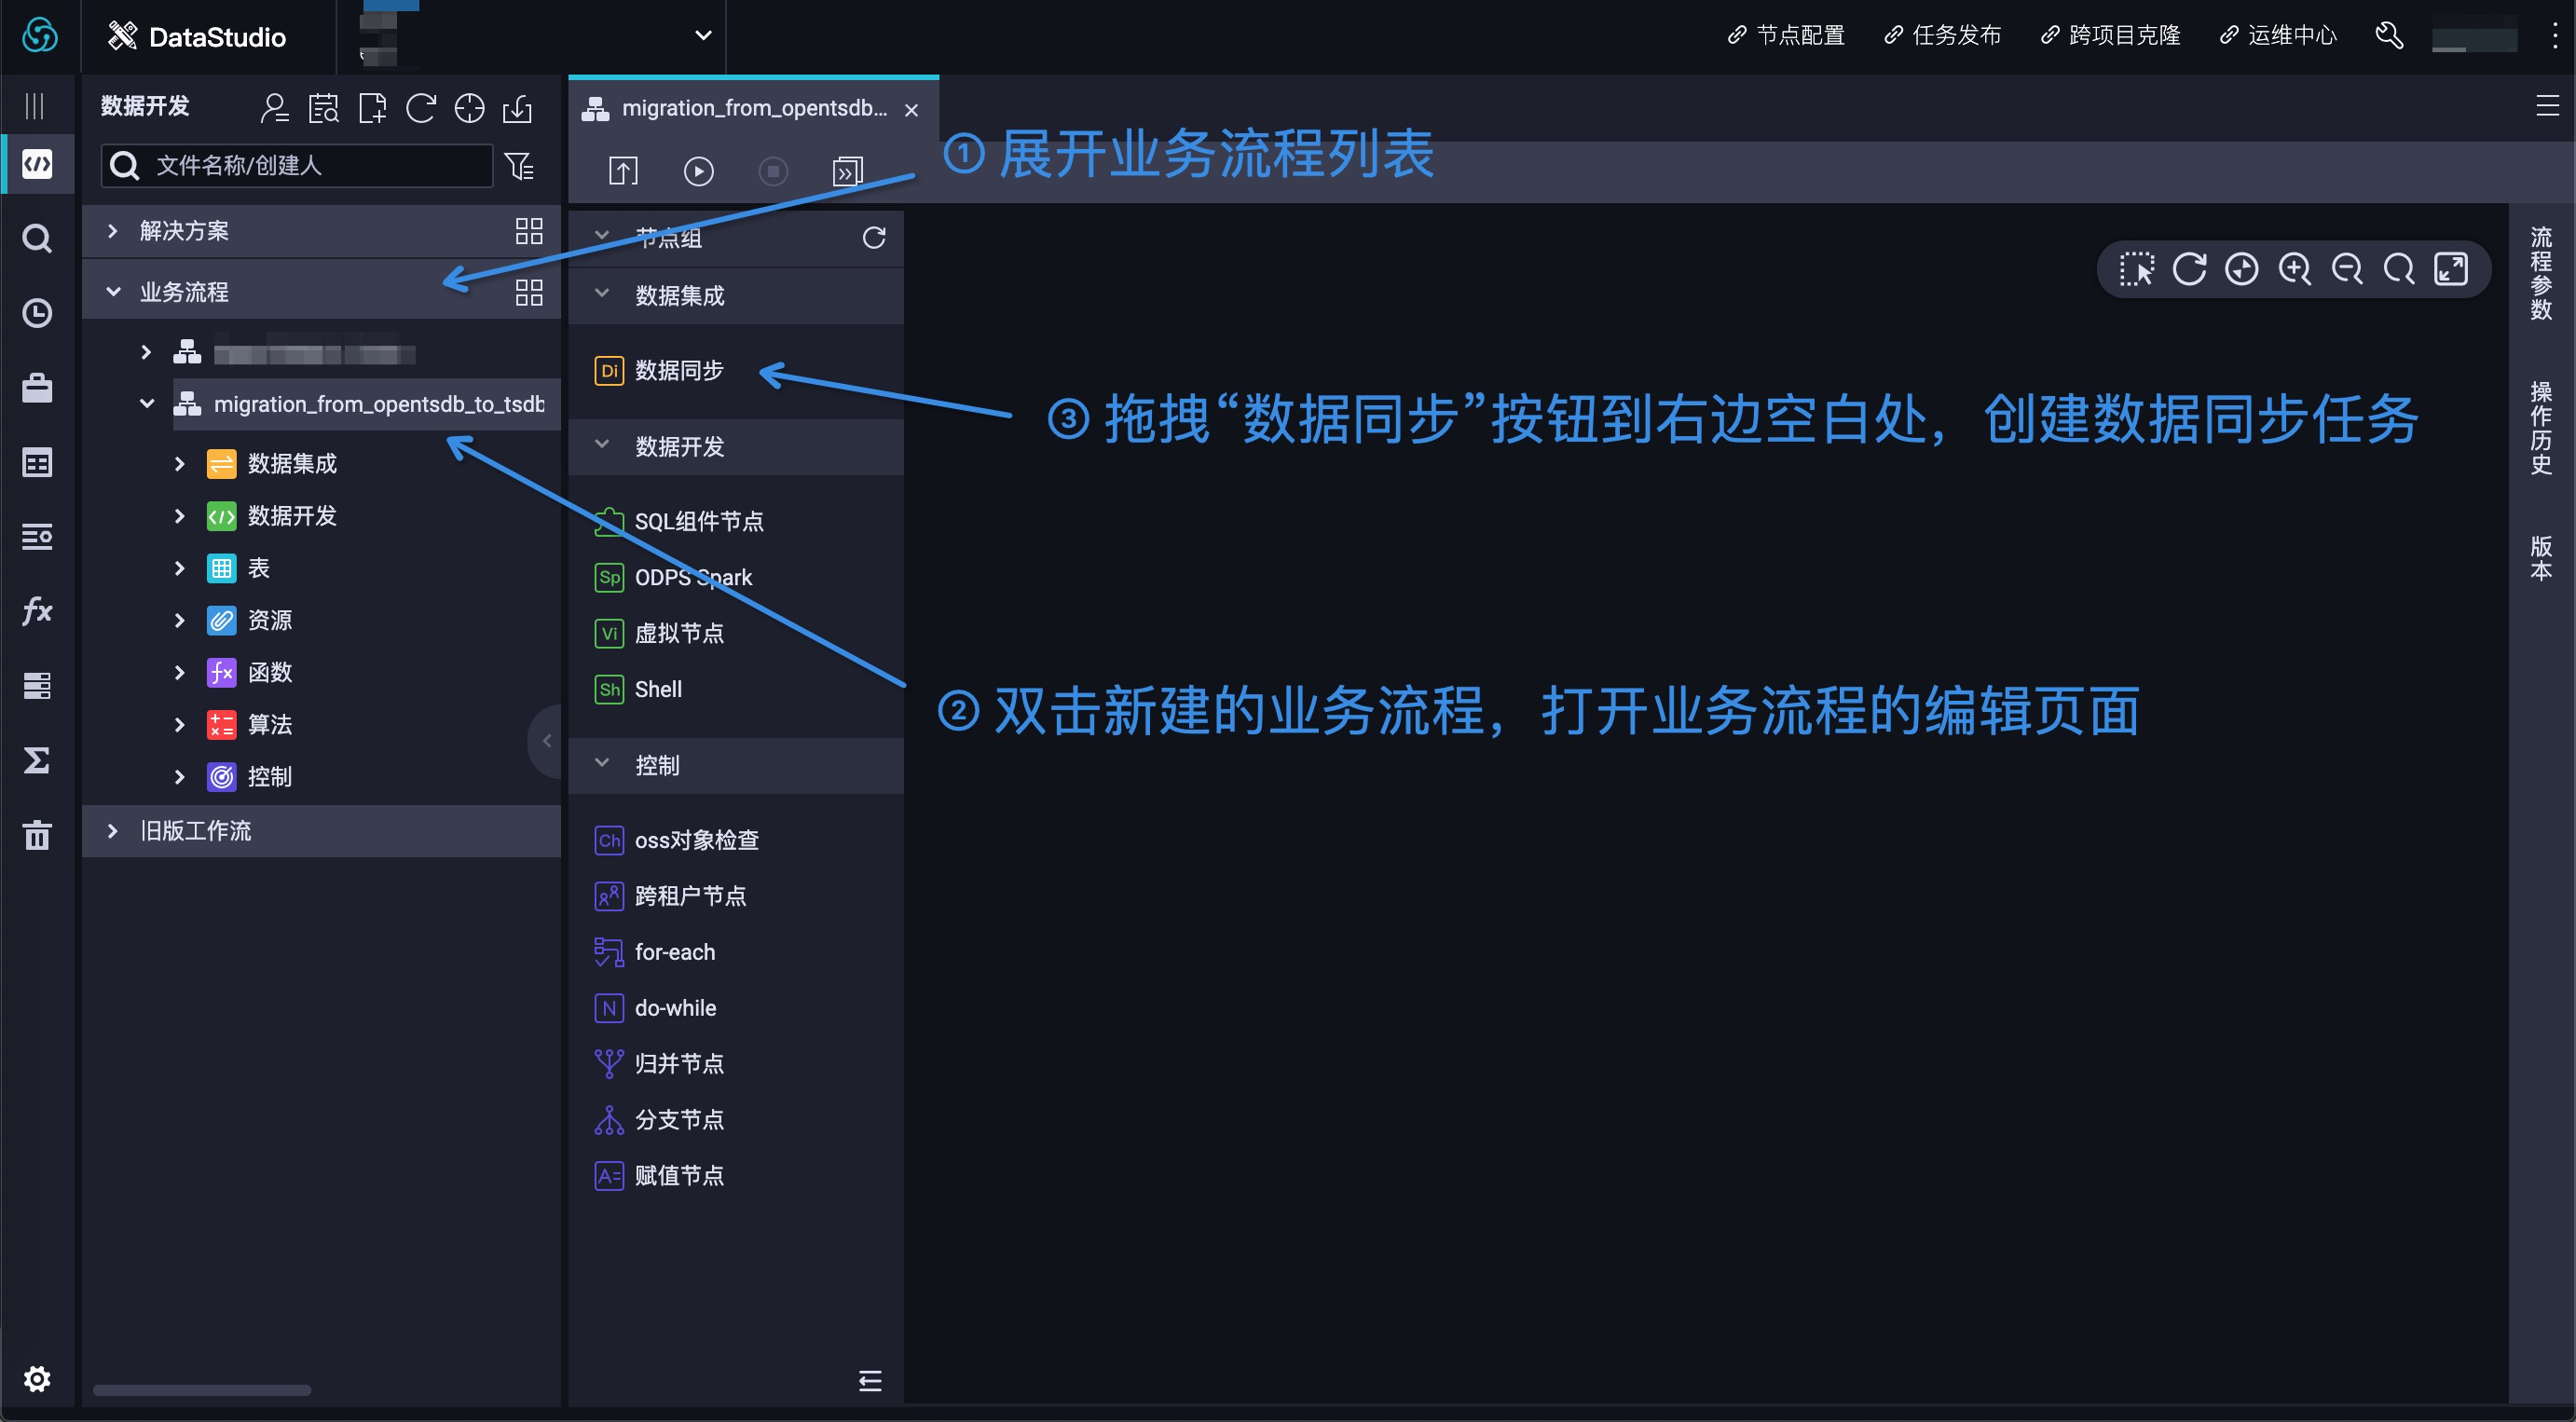Open the run history clock icon
Viewport: 2576px width, 1422px height.
click(37, 313)
